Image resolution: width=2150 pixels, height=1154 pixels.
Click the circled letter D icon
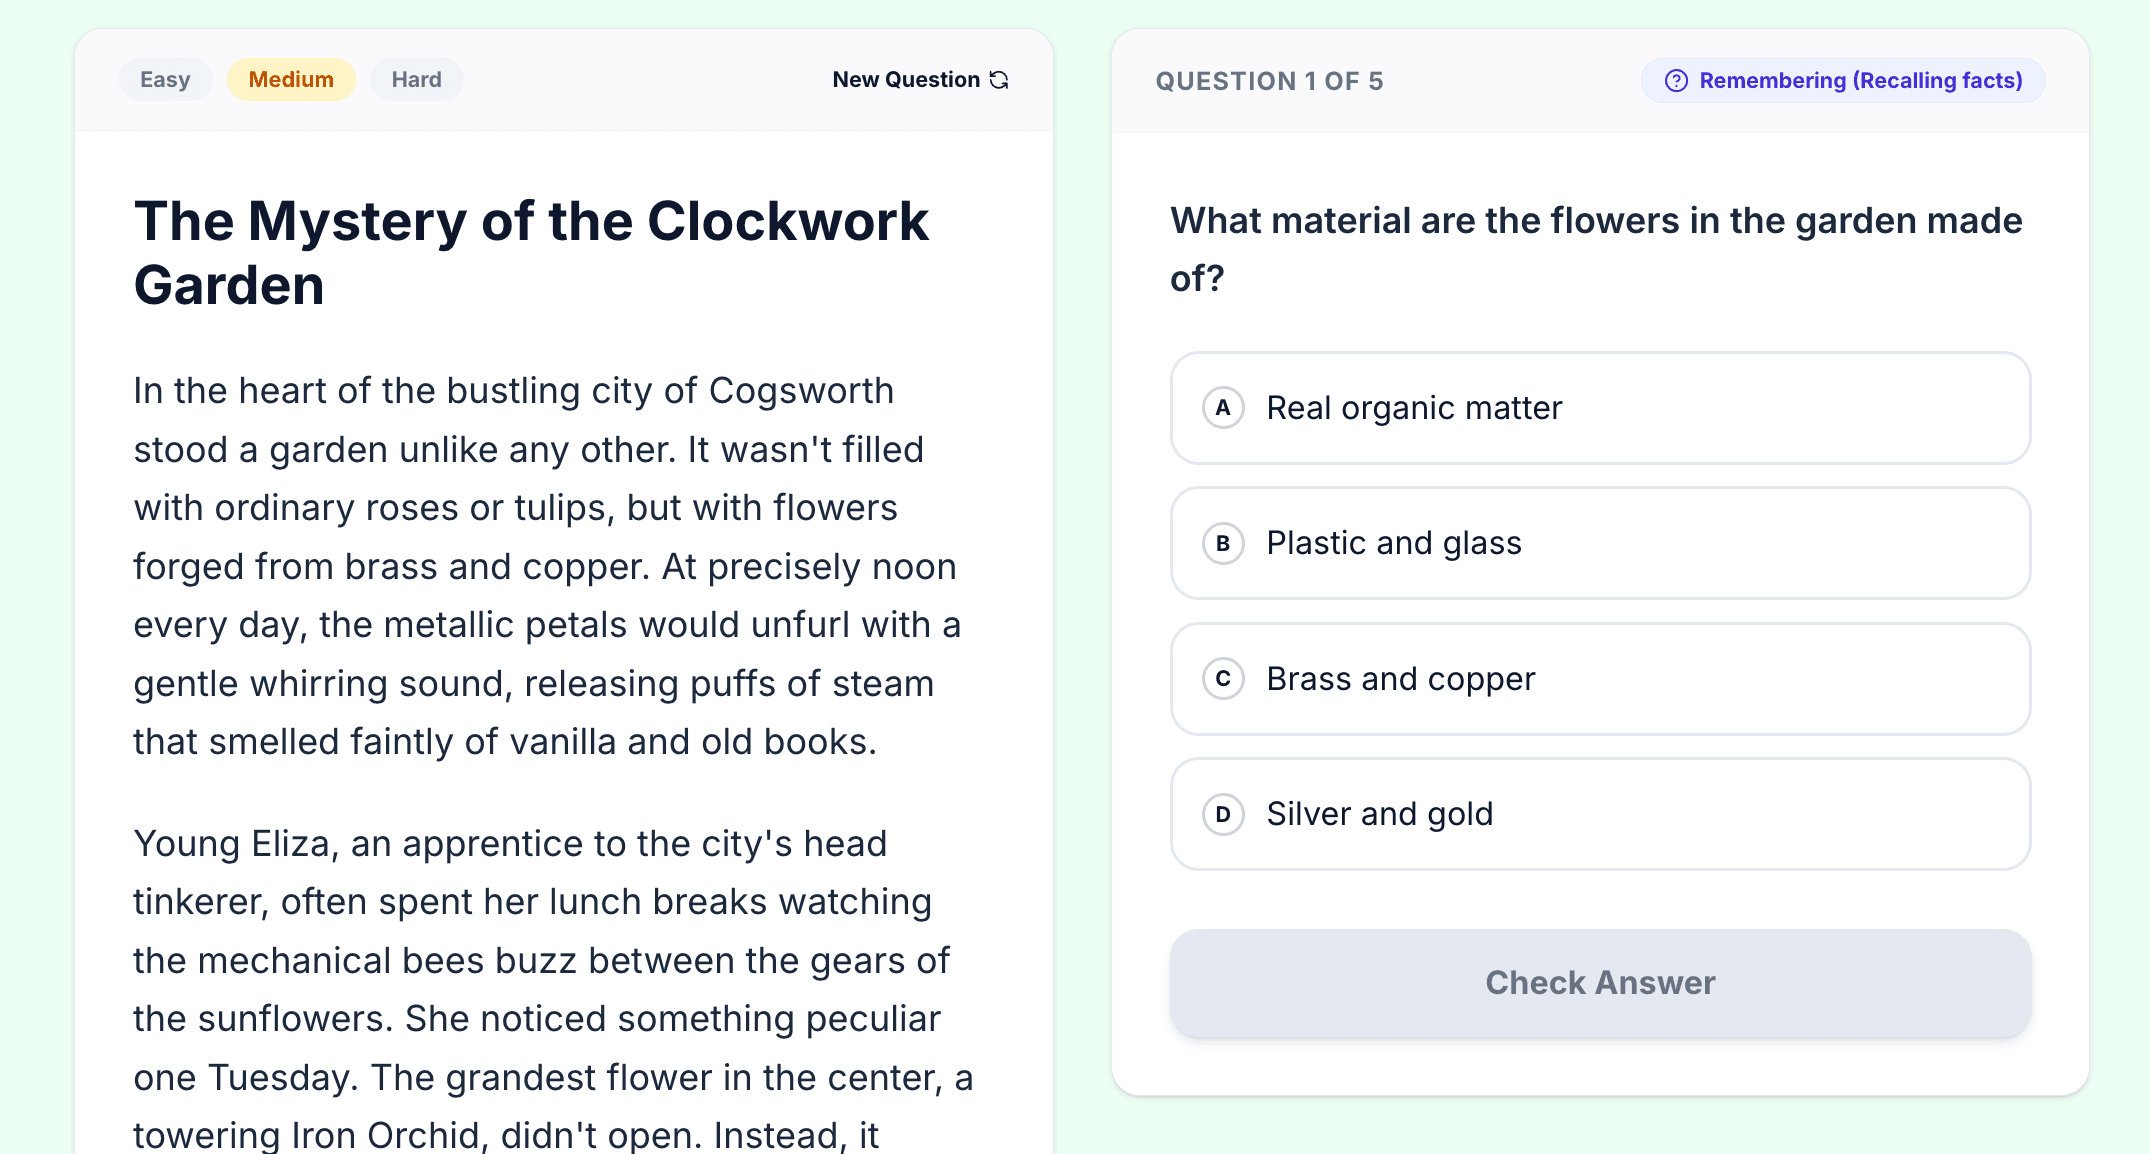point(1223,814)
